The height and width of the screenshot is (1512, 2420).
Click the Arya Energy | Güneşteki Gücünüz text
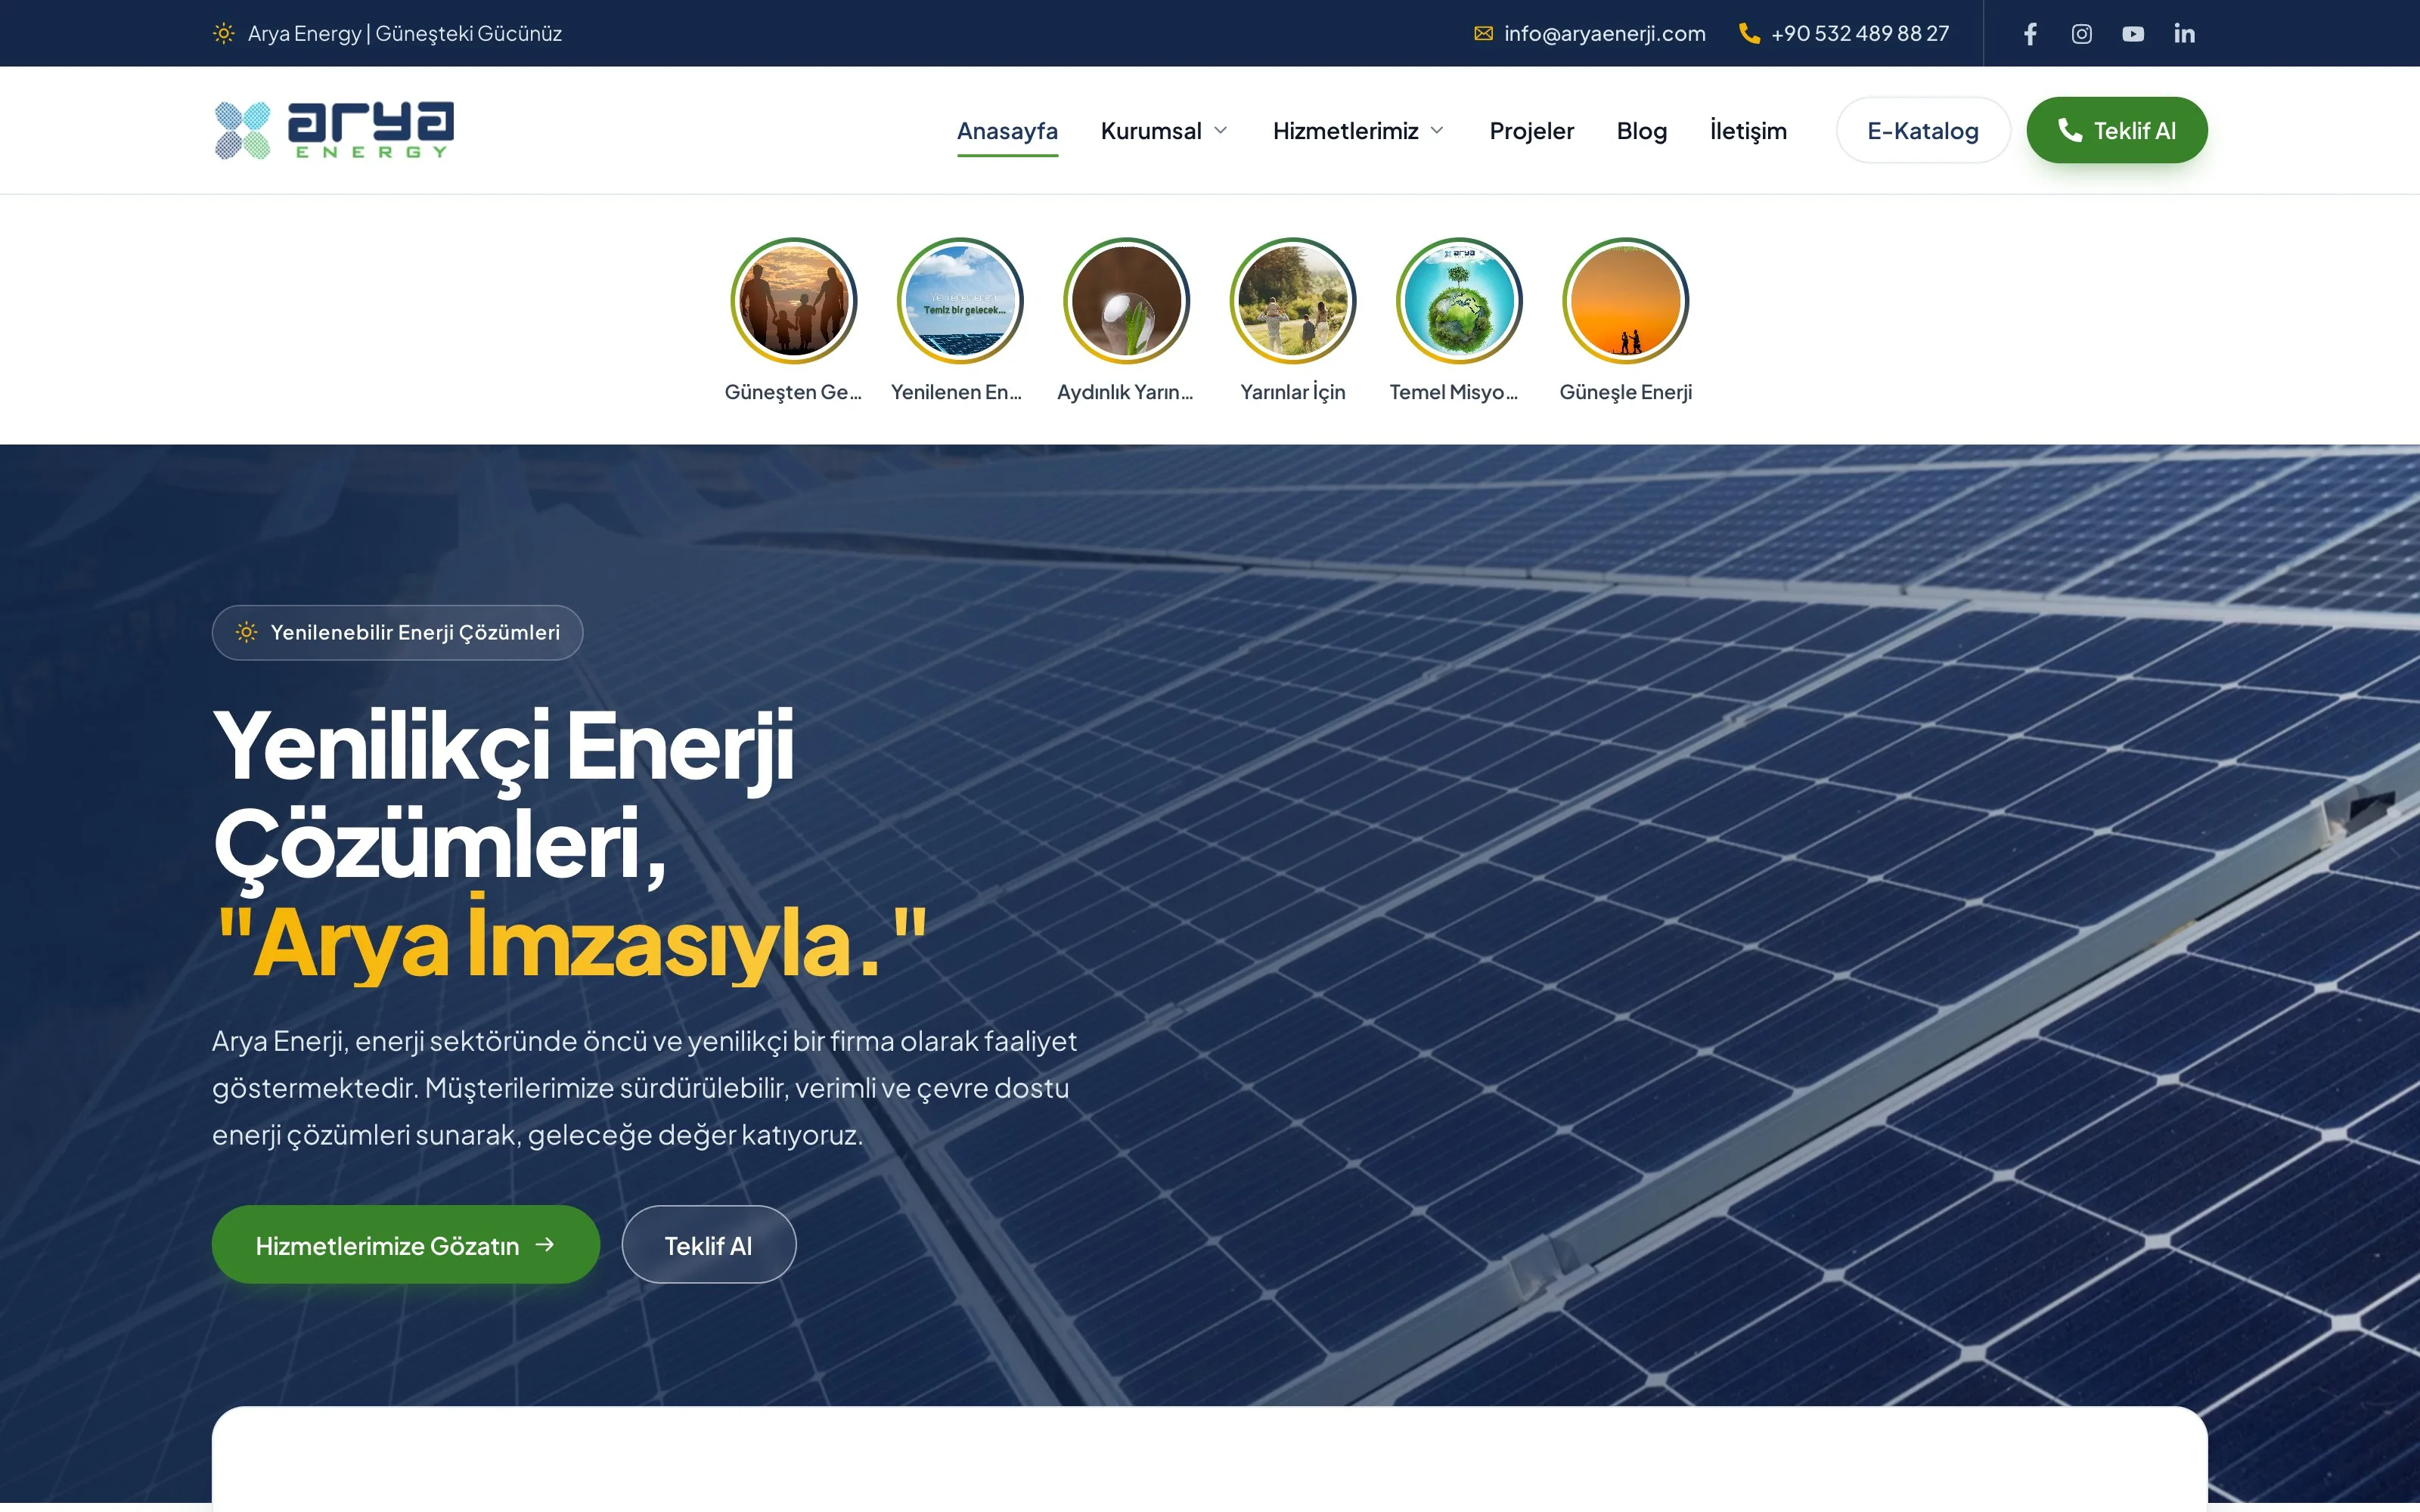pos(405,34)
